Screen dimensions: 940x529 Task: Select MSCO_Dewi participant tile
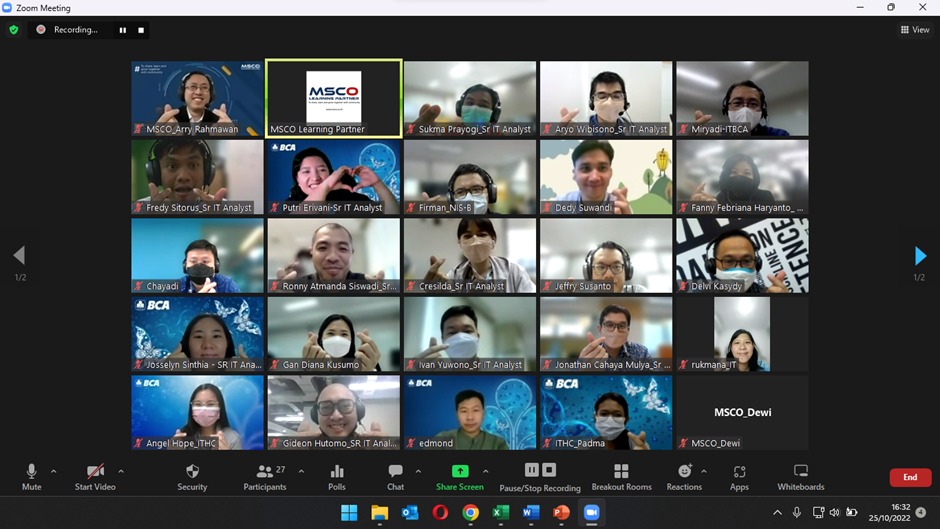(x=742, y=413)
